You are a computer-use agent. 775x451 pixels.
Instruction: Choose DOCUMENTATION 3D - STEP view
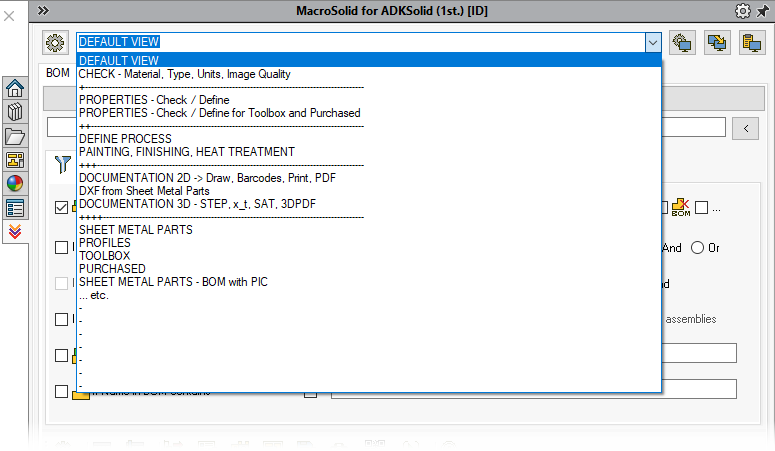tap(369, 204)
